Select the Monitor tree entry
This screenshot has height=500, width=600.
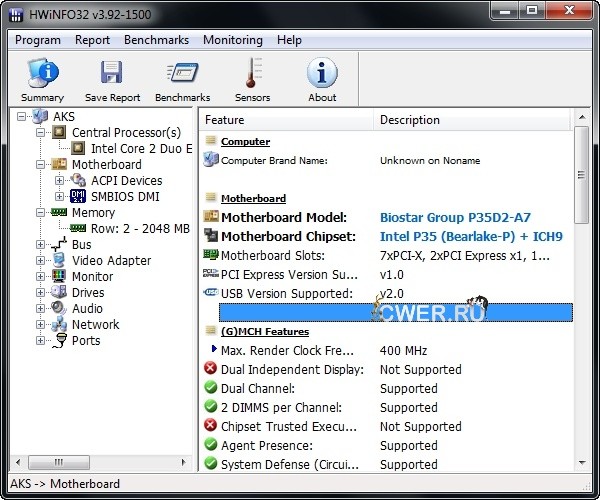click(92, 276)
